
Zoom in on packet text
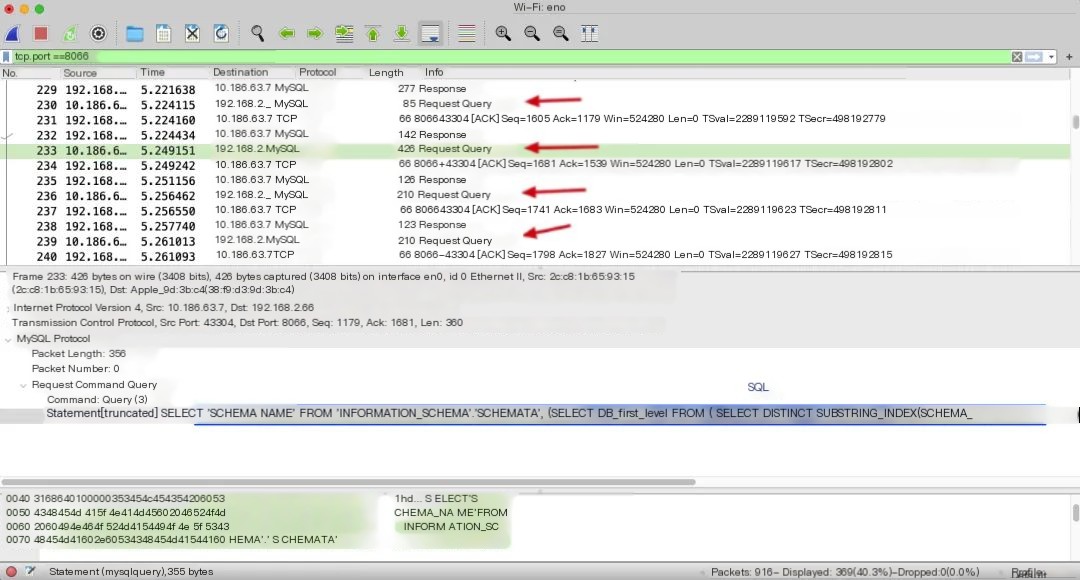503,33
